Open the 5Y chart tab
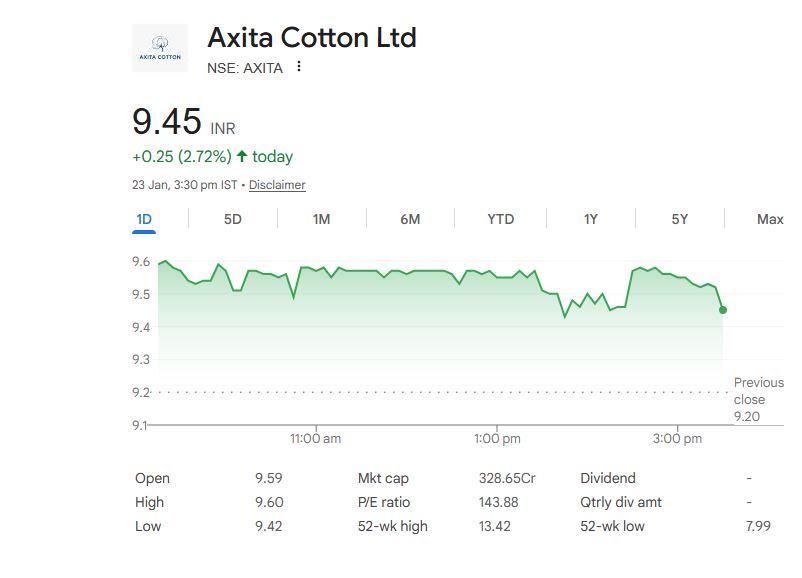 680,219
